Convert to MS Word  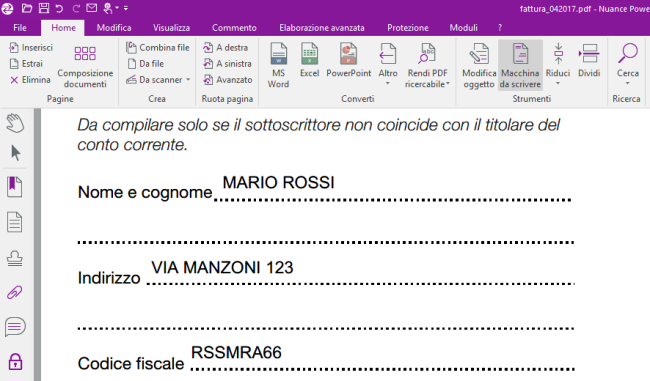point(278,65)
